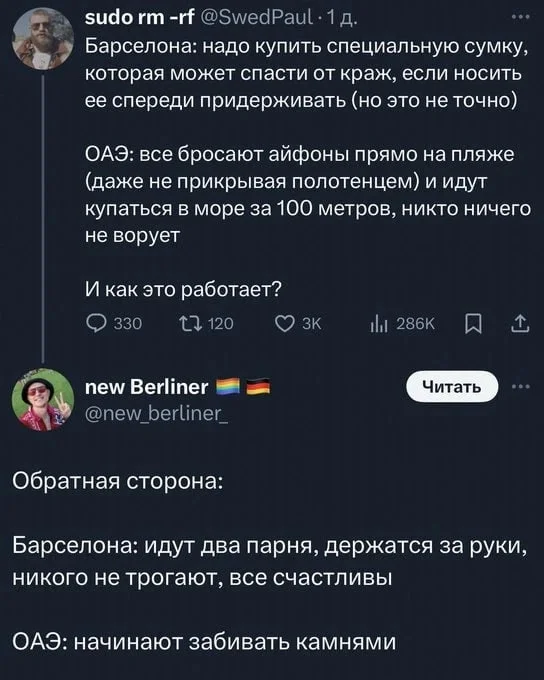Screen dimensions: 544x680
Task: Click the retweet count 120
Action: [221, 324]
